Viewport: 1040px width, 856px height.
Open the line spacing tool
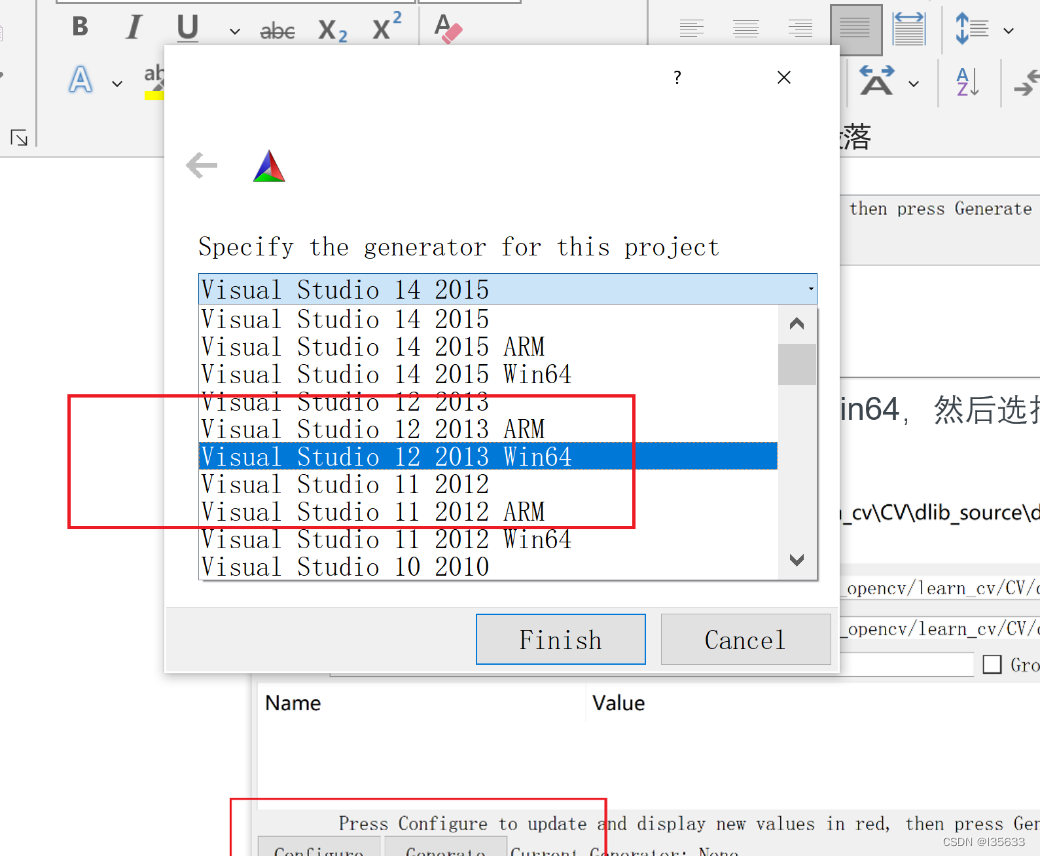point(971,28)
